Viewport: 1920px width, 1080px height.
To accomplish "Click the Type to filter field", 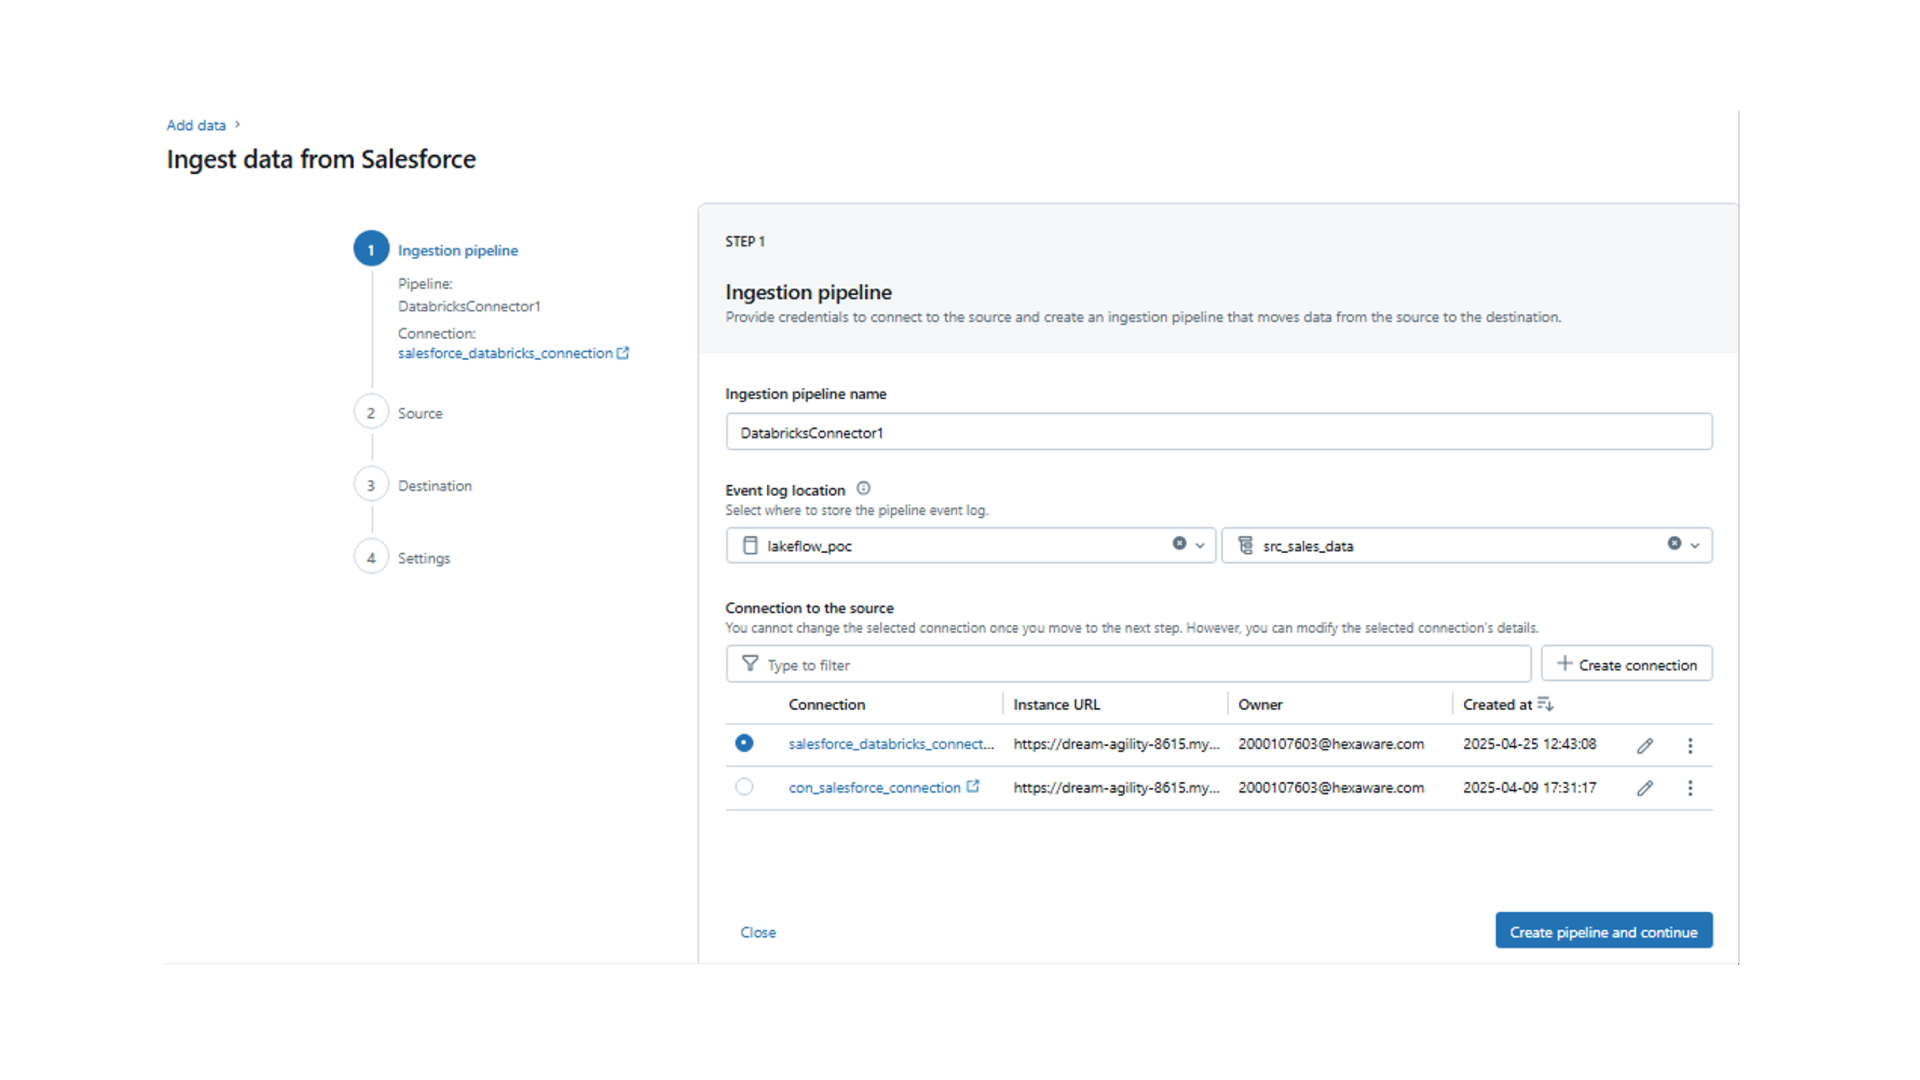I will 1129,664.
